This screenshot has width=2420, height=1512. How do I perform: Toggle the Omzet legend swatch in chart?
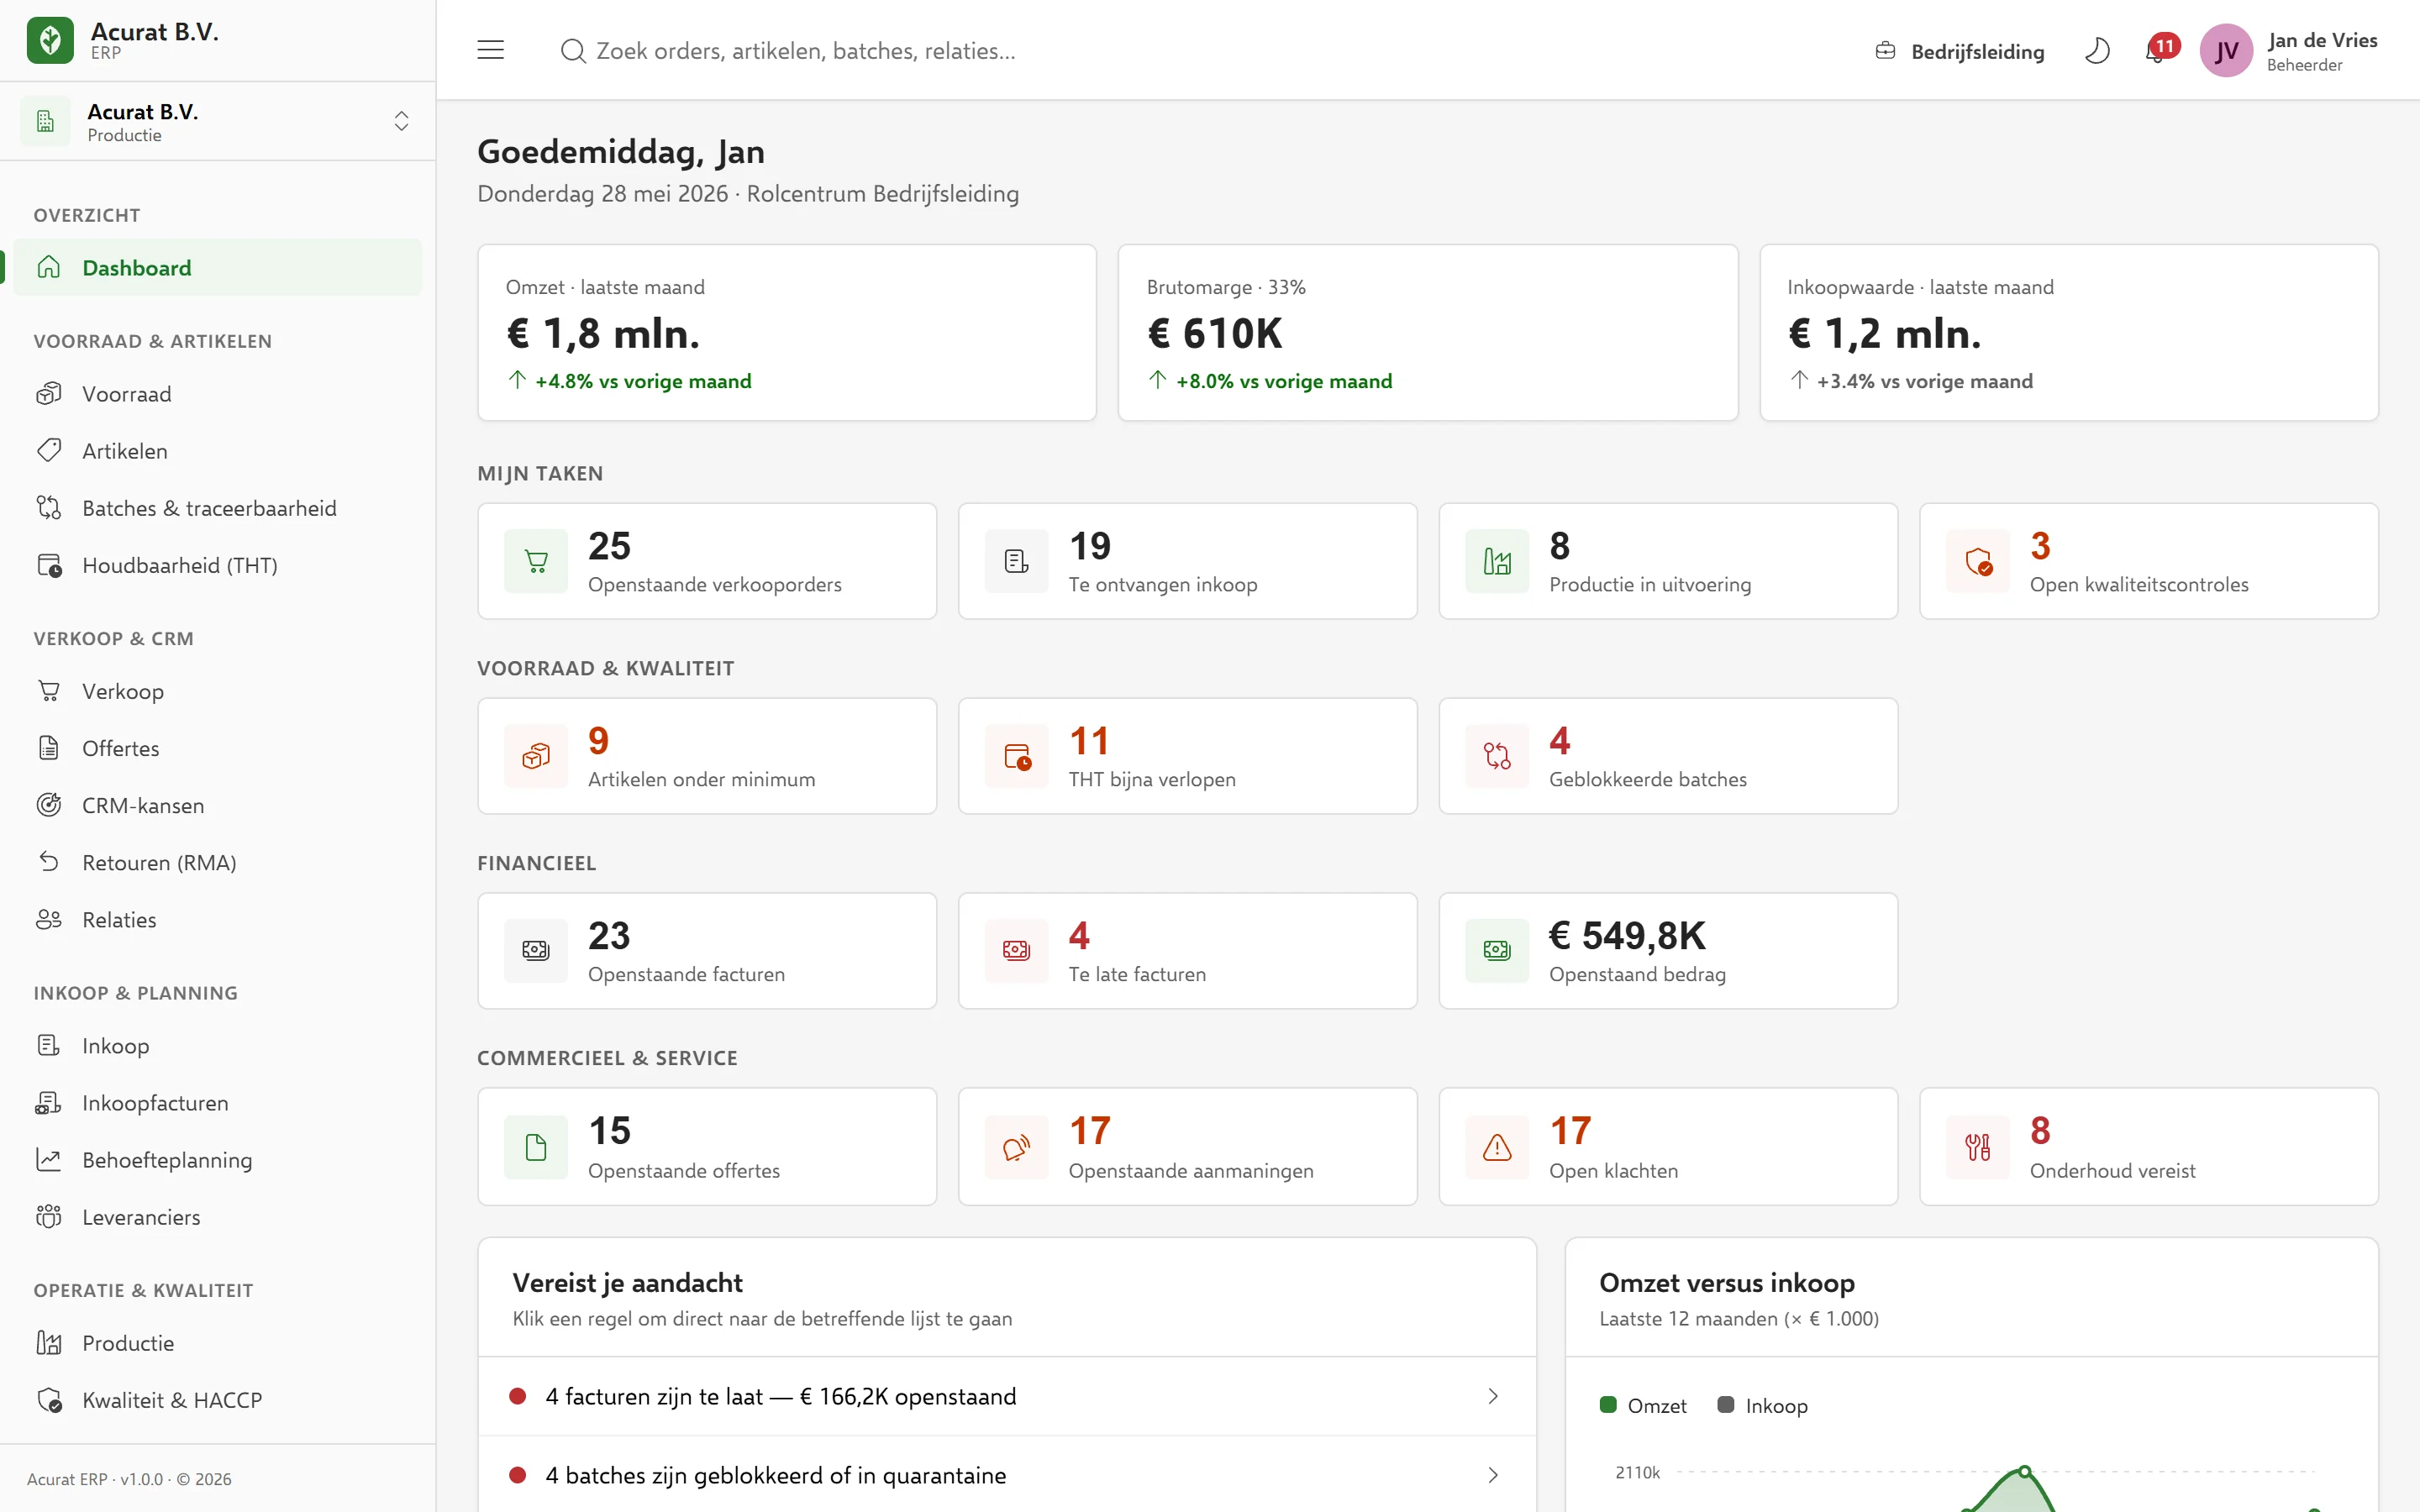(x=1608, y=1405)
